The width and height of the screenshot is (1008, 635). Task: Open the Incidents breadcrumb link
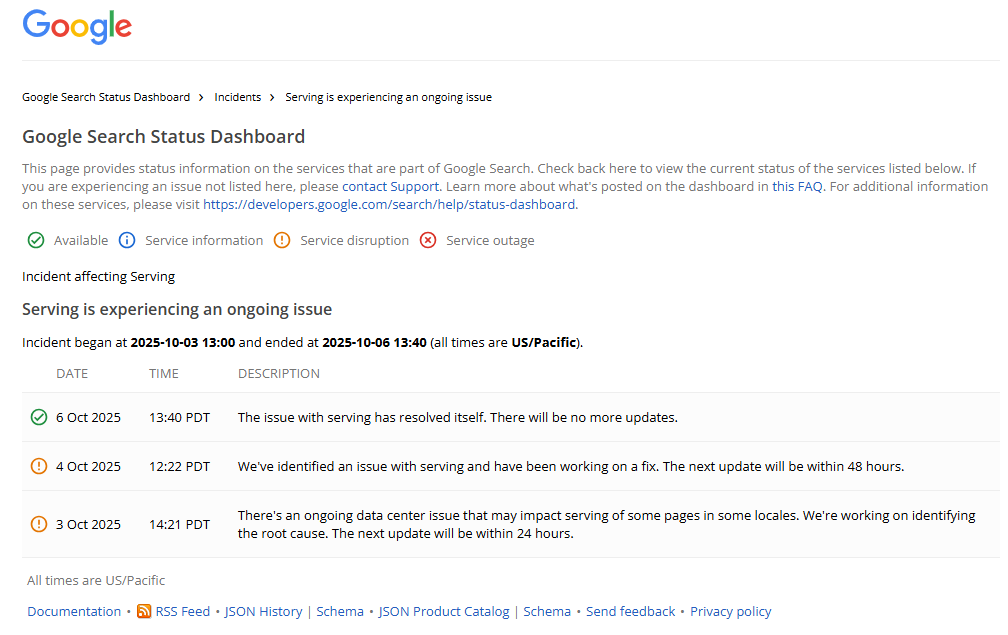[238, 97]
